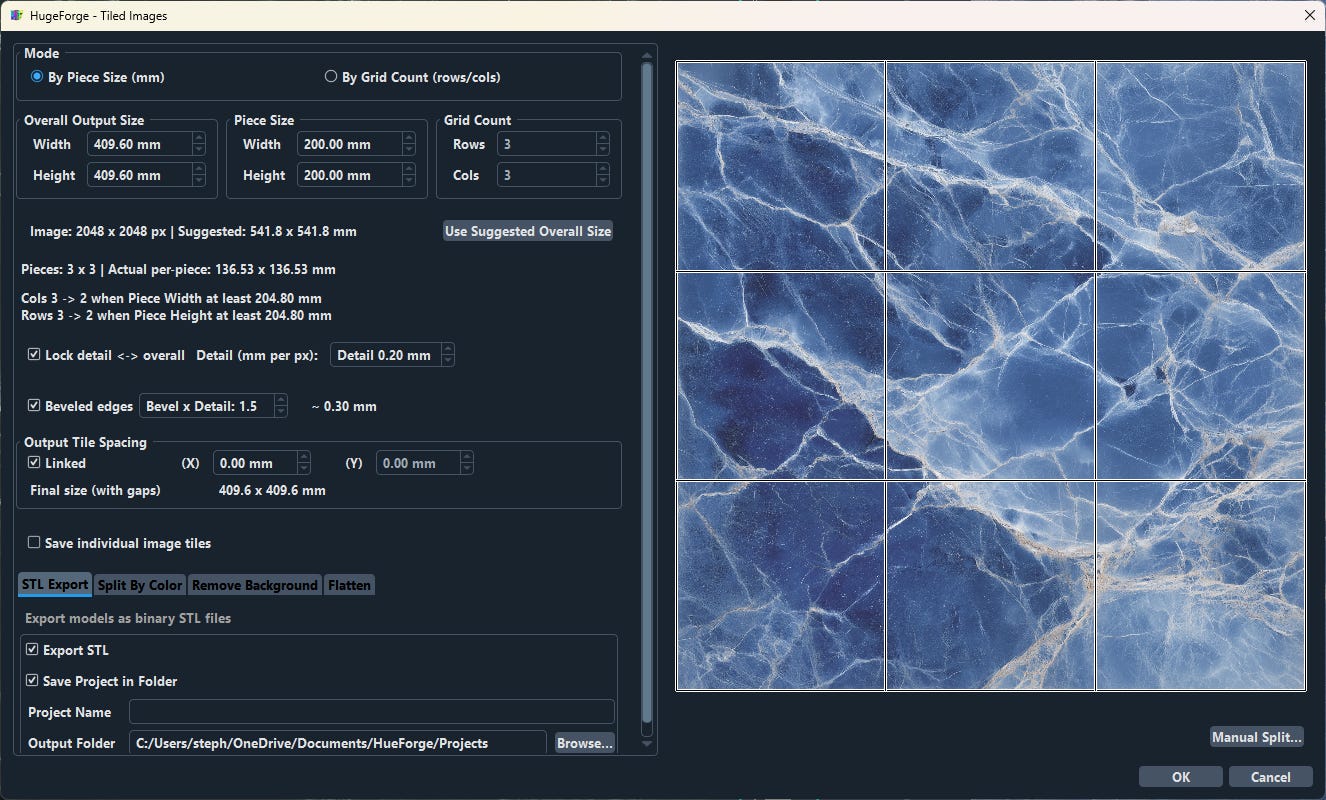Decrease Piece Size Height using the down arrow
This screenshot has width=1326, height=800.
[408, 180]
